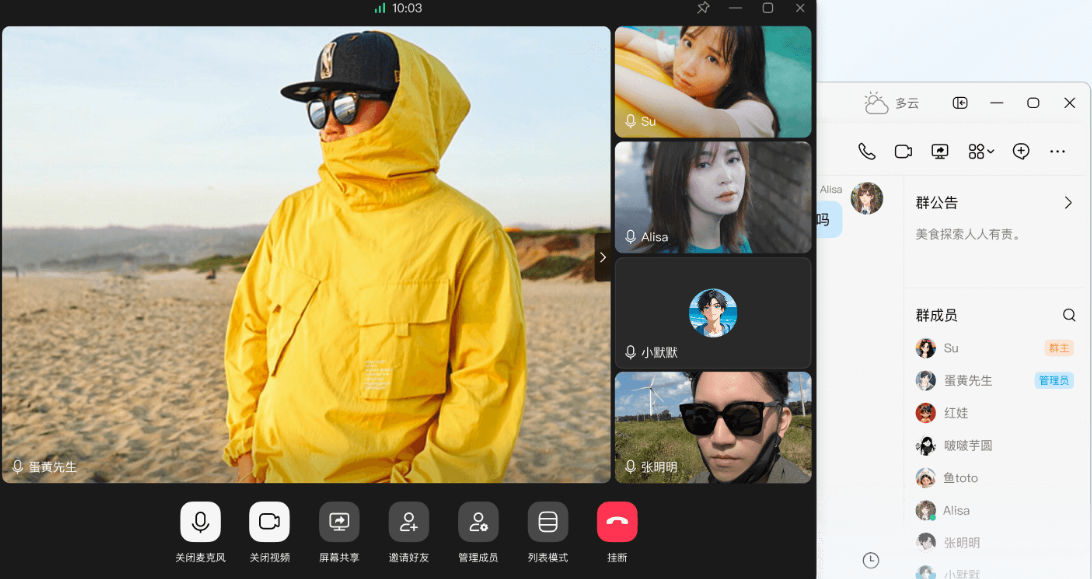Select member 红娃 in list

(x=995, y=412)
